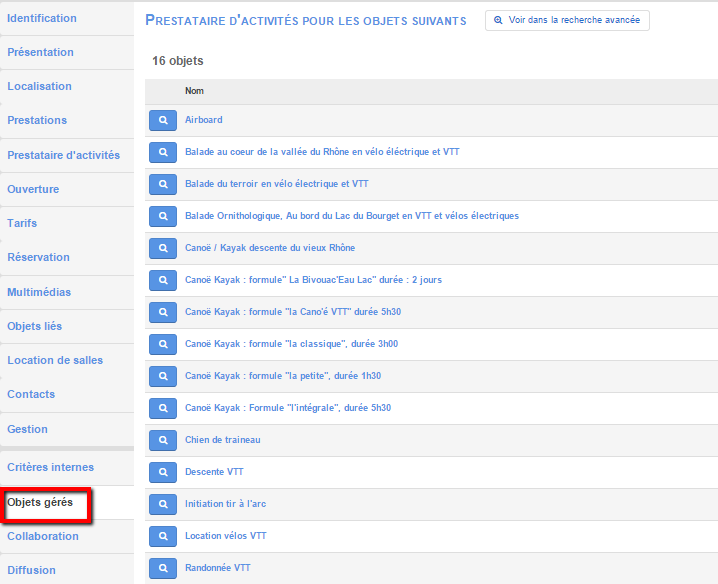This screenshot has height=584, width=718.
Task: Select Prestataire d'activités in sidebar
Action: pyautogui.click(x=67, y=155)
